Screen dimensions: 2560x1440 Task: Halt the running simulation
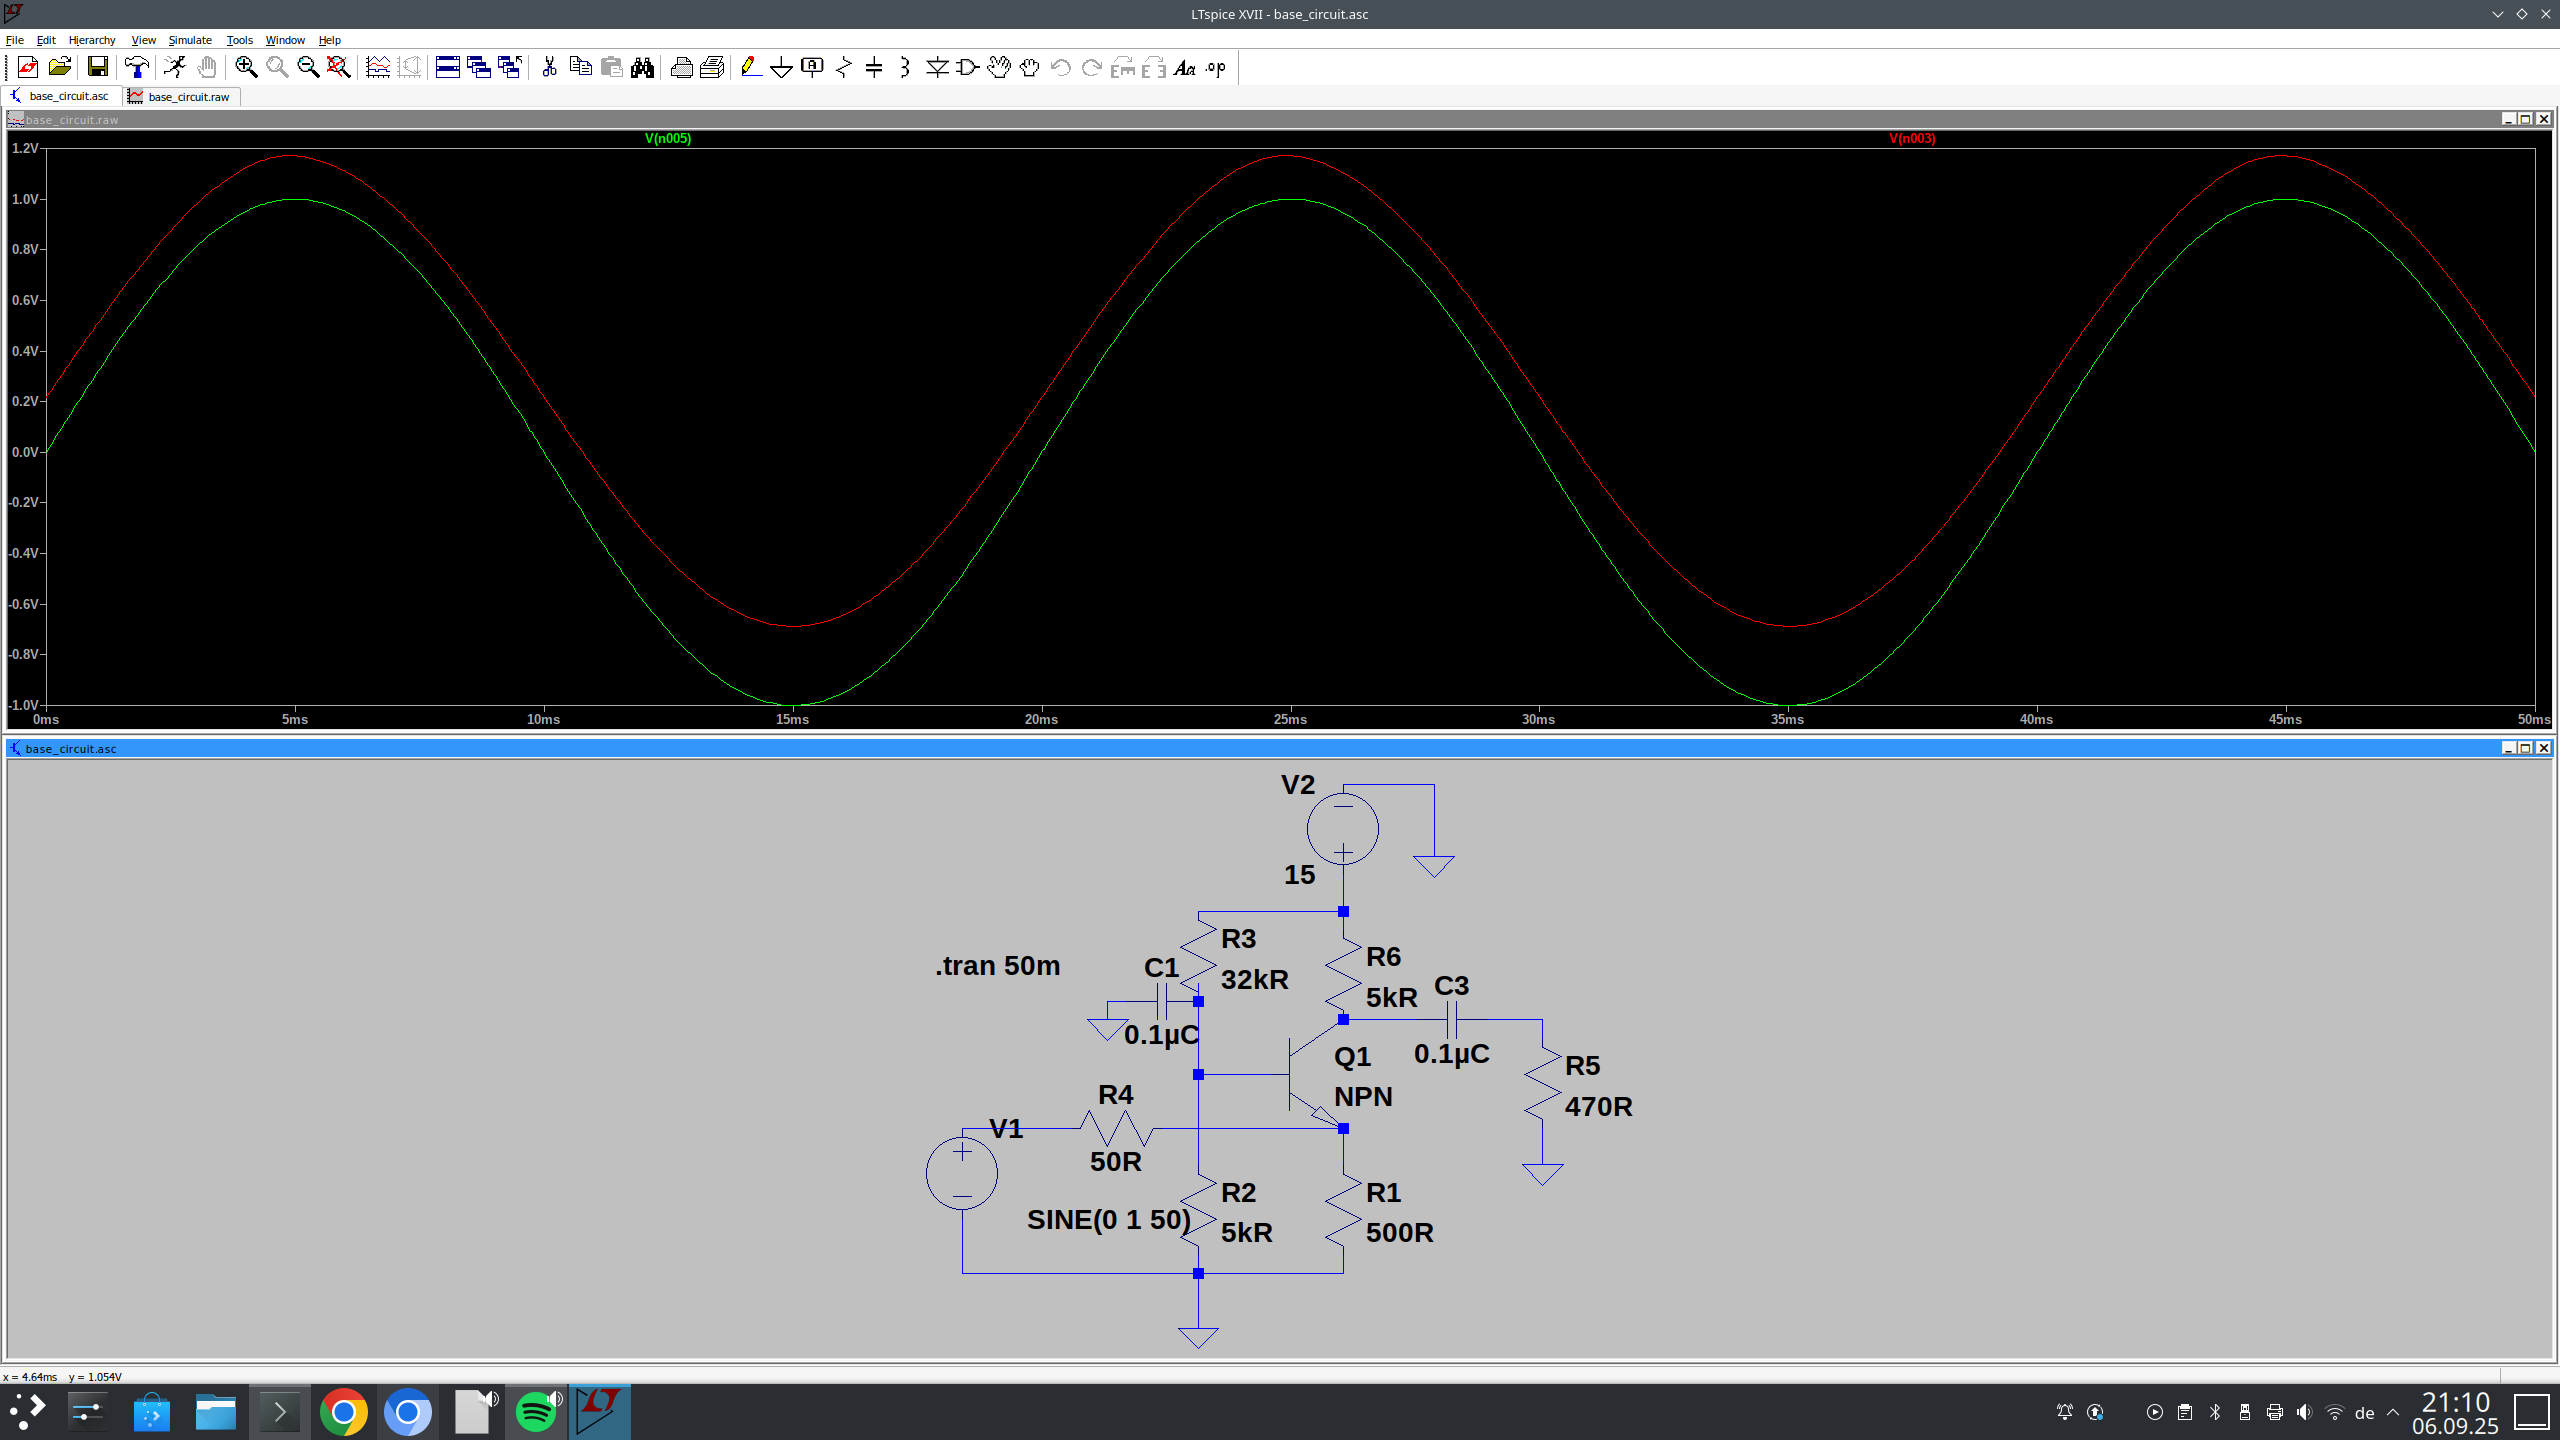click(207, 67)
